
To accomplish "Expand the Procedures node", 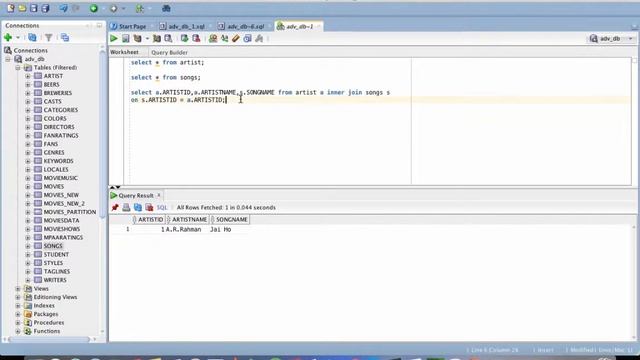I will 18,322.
